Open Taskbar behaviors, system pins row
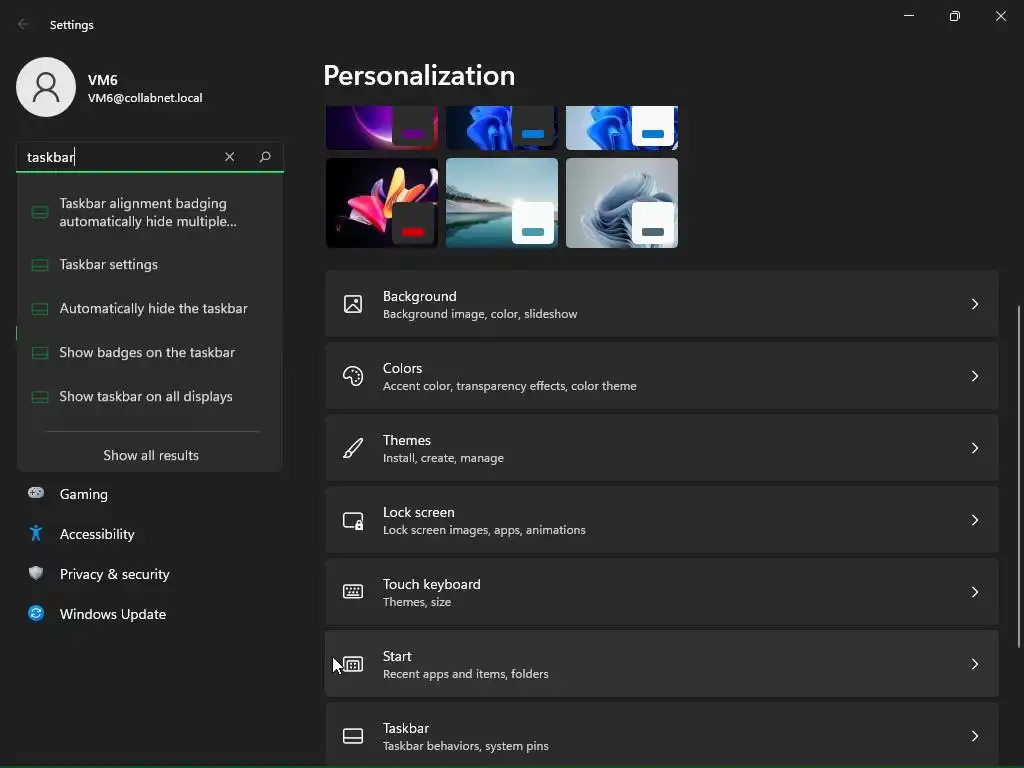Image resolution: width=1024 pixels, height=768 pixels. 662,734
